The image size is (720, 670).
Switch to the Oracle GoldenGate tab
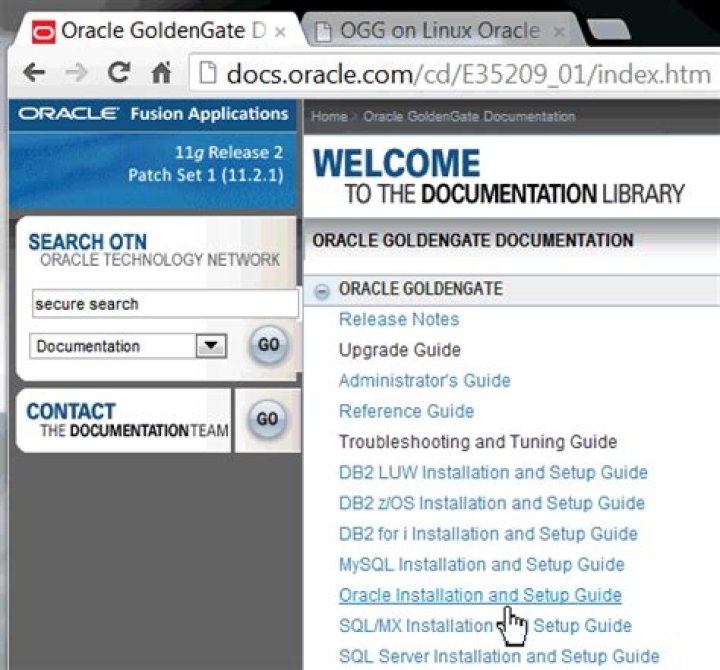point(158,31)
